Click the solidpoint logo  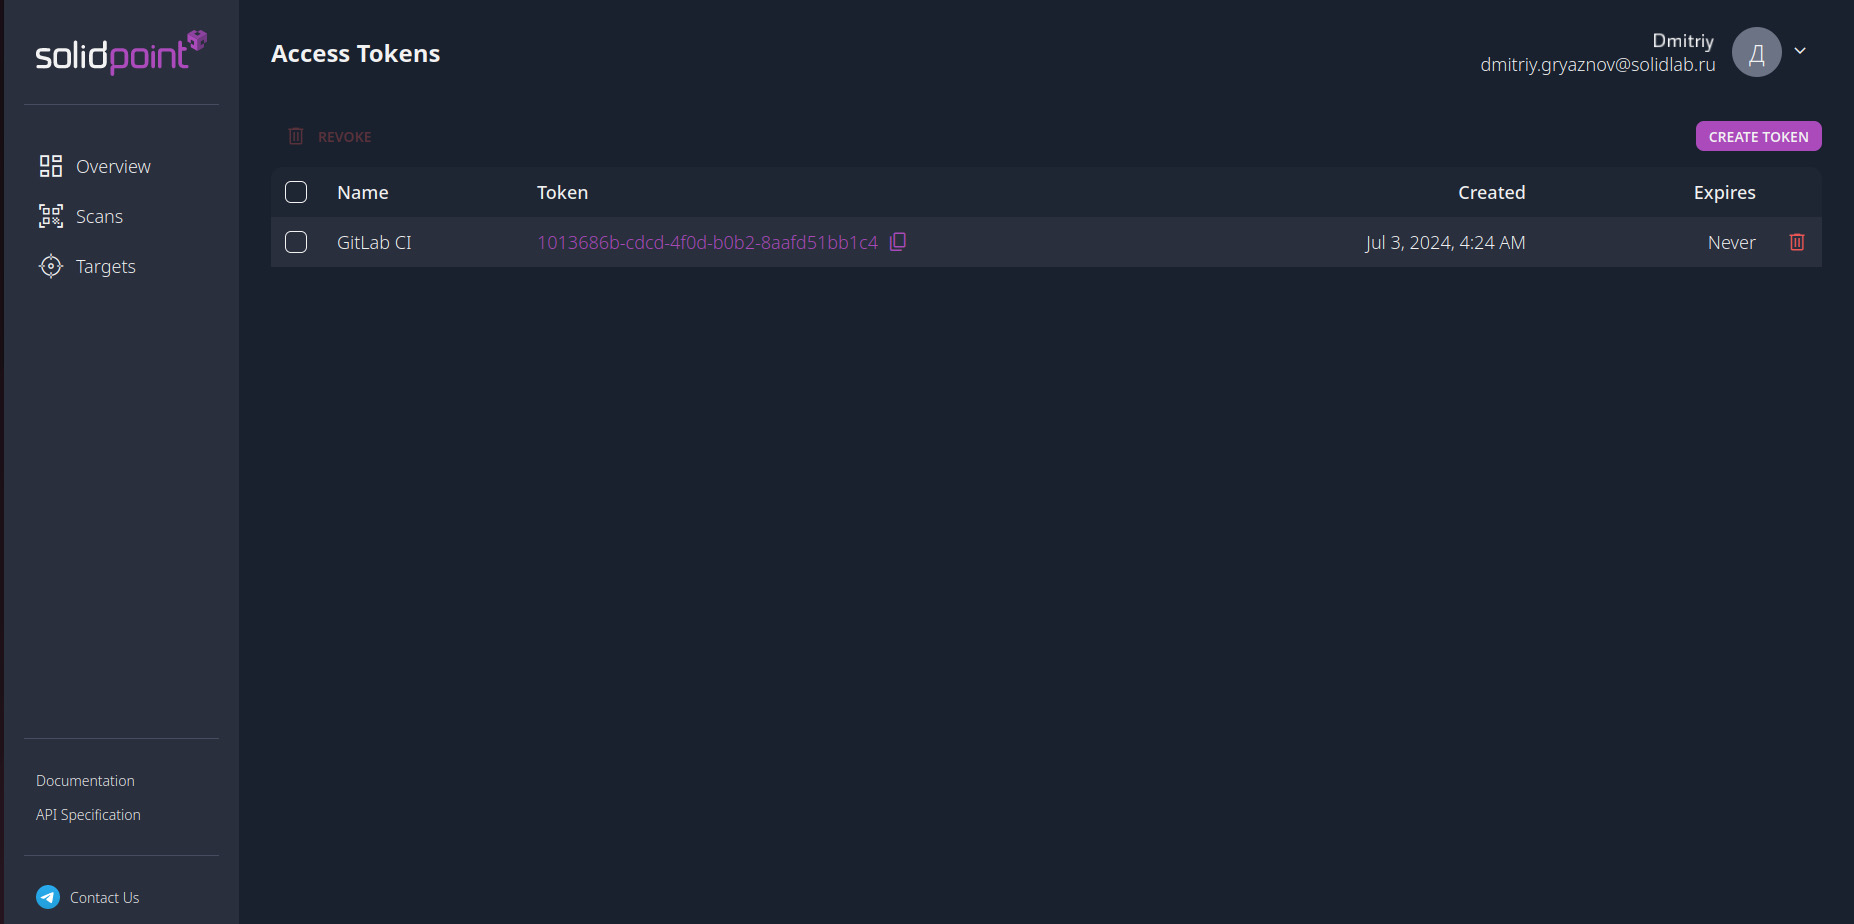point(119,53)
